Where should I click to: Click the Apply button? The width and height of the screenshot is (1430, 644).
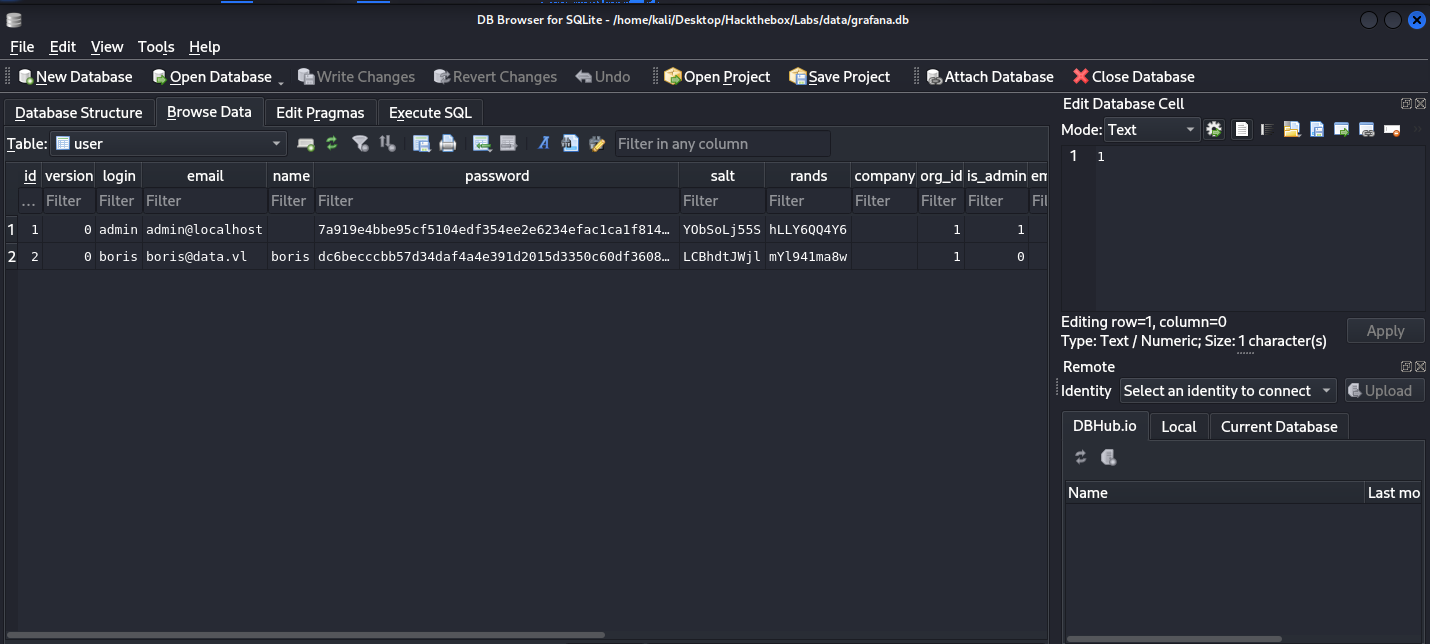coord(1385,331)
